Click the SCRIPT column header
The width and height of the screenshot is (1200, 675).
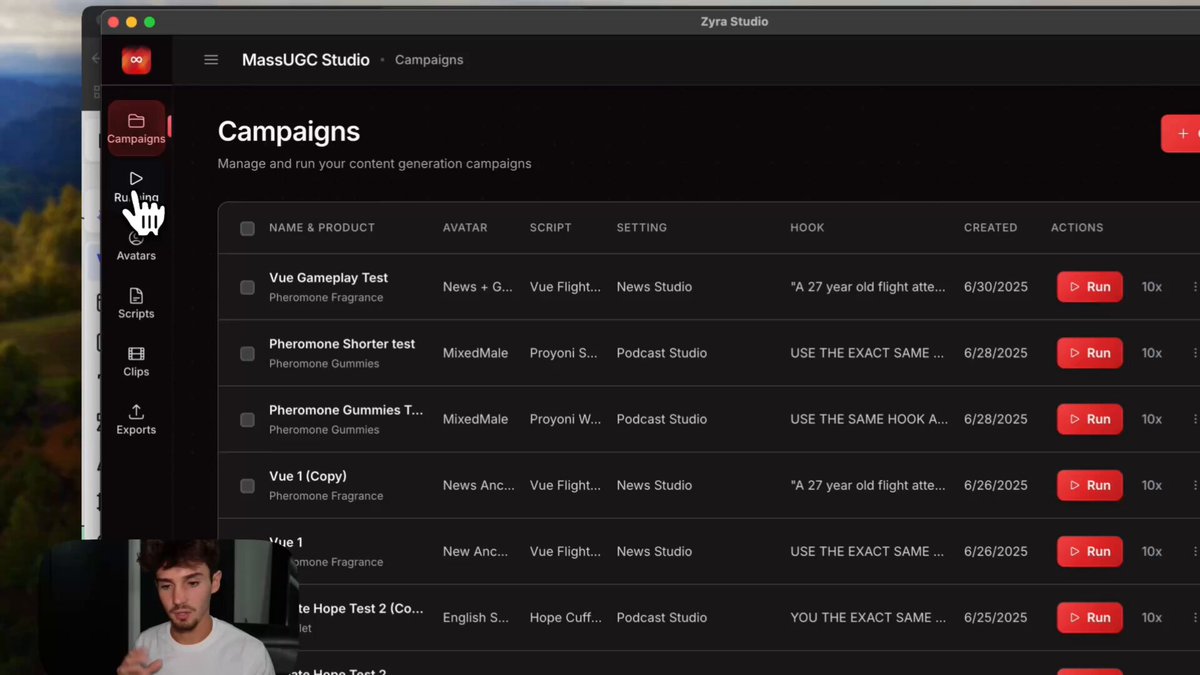(551, 228)
